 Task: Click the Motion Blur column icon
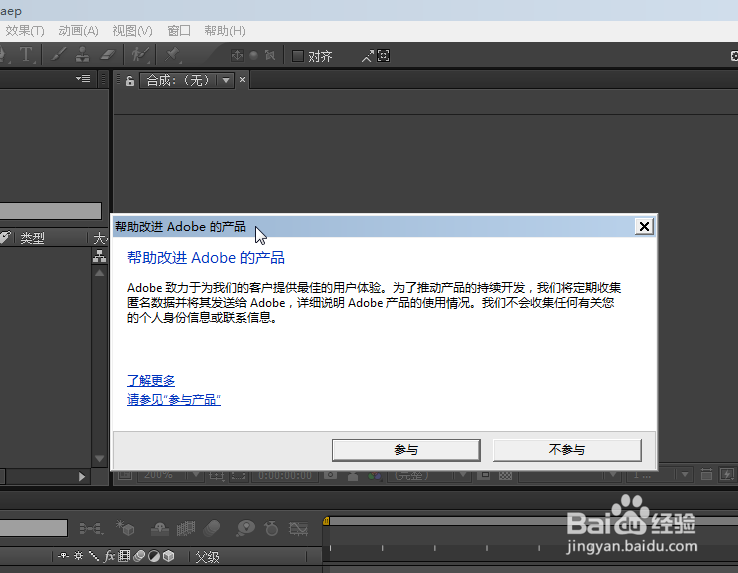click(x=139, y=556)
